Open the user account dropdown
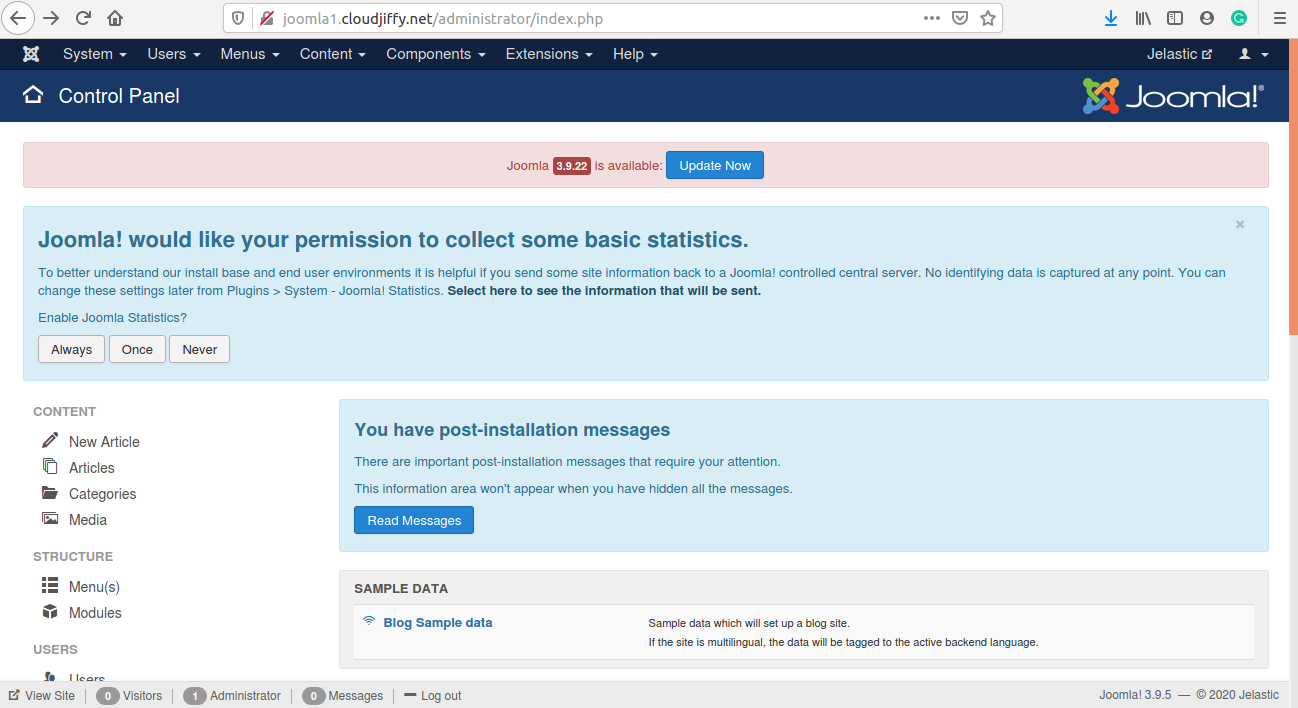The height and width of the screenshot is (708, 1298). click(1253, 54)
